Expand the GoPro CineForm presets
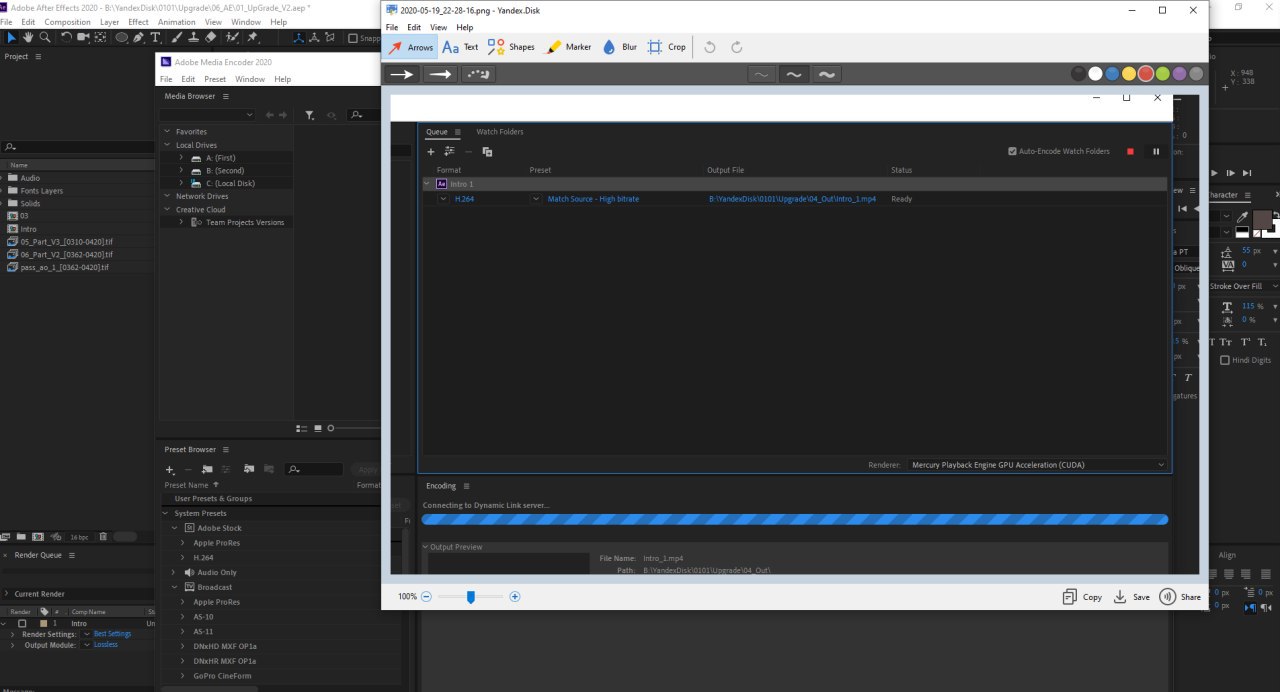1280x692 pixels. tap(183, 677)
